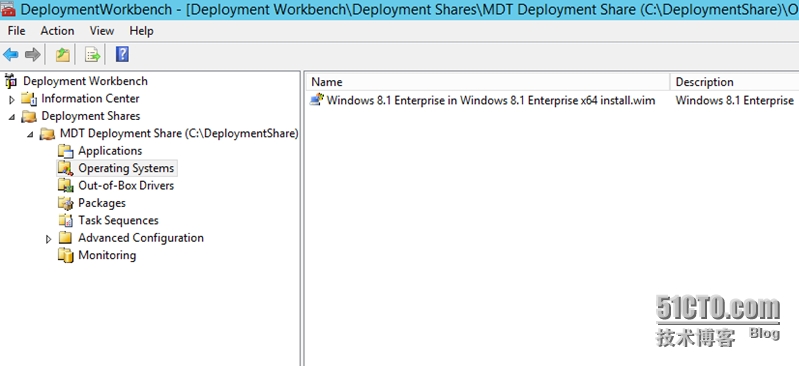Click the Monitoring folder icon
Image resolution: width=799 pixels, height=366 pixels.
click(x=66, y=255)
